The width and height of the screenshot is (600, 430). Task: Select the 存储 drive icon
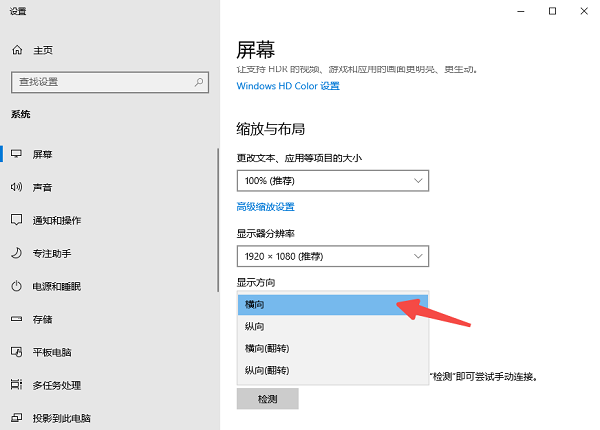[x=16, y=319]
